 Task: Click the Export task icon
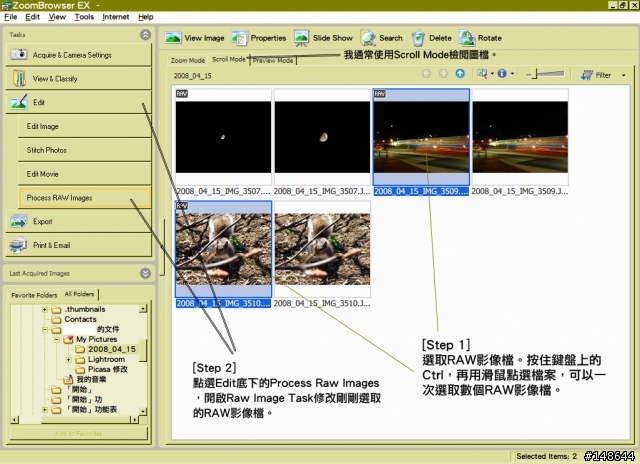tap(19, 221)
